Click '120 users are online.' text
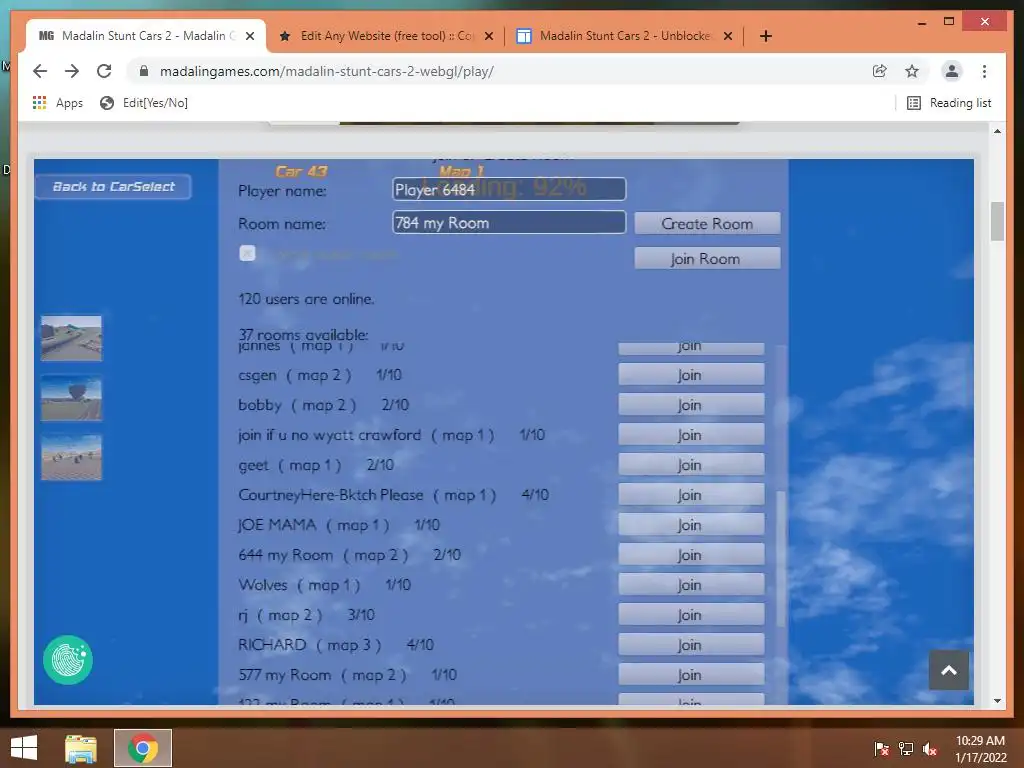1024x768 pixels. [306, 299]
